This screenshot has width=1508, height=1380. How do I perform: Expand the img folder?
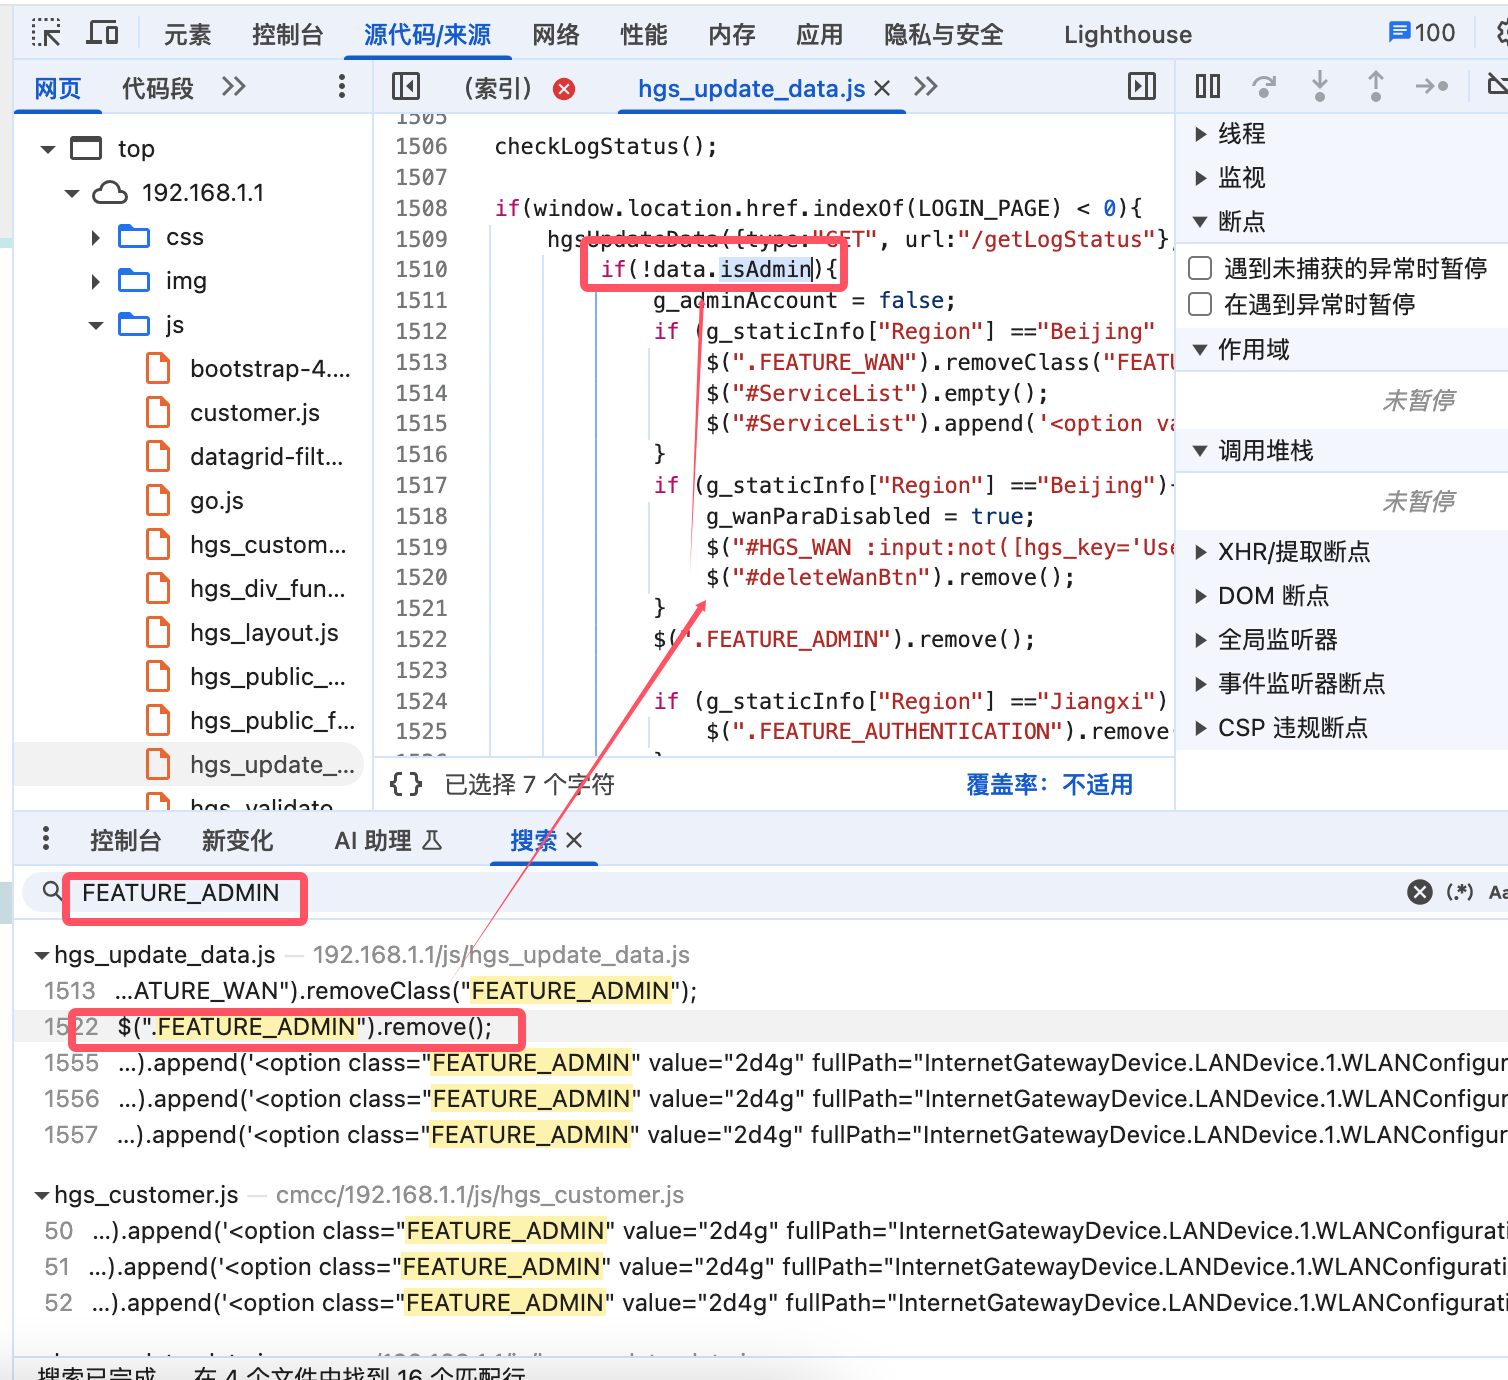click(x=96, y=281)
